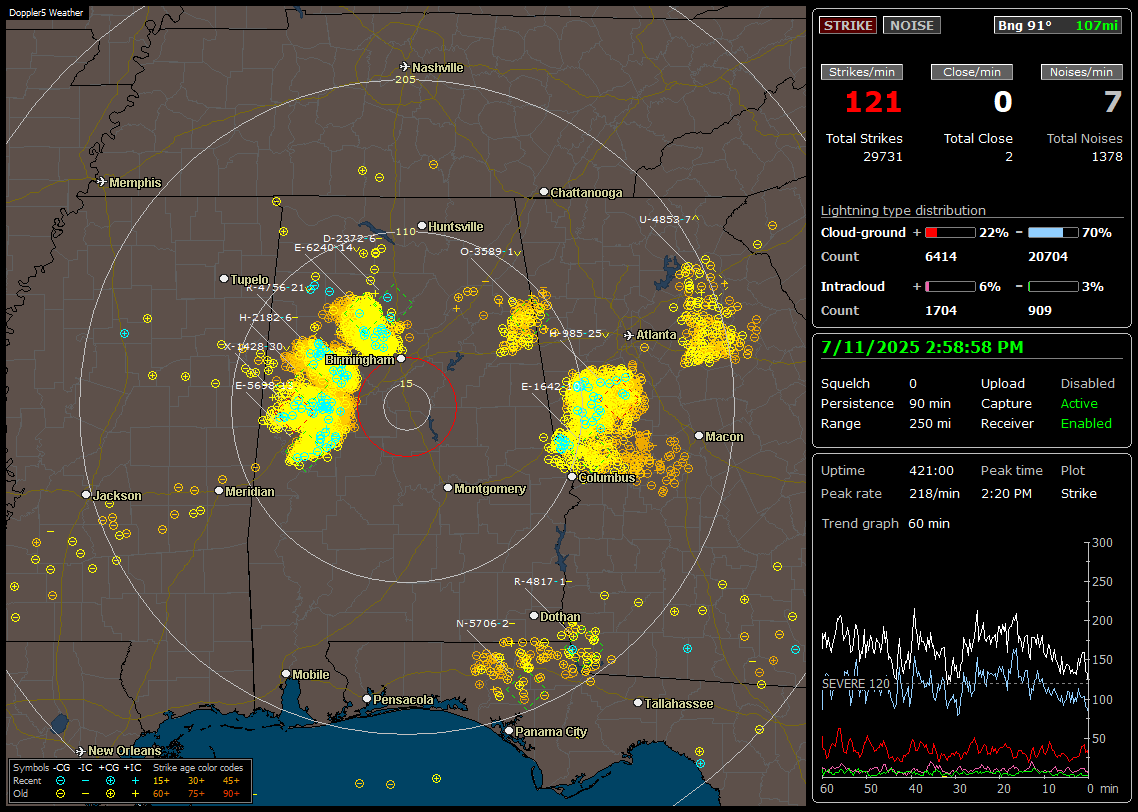Click the Noises/min header button
The height and width of the screenshot is (812, 1138).
tap(1081, 72)
